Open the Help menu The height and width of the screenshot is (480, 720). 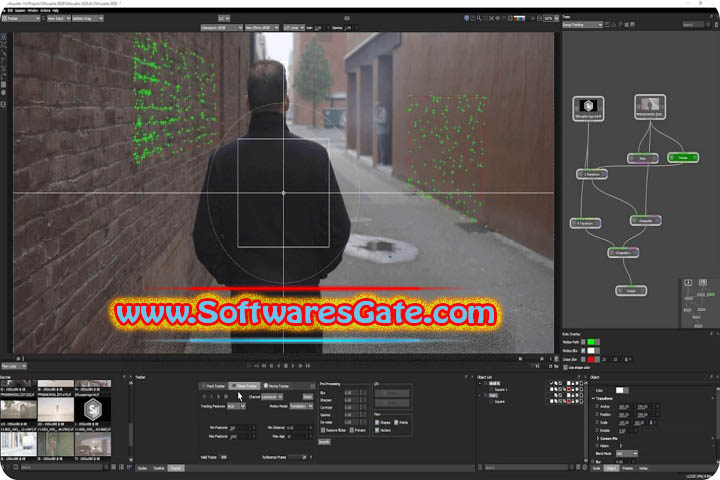56,10
